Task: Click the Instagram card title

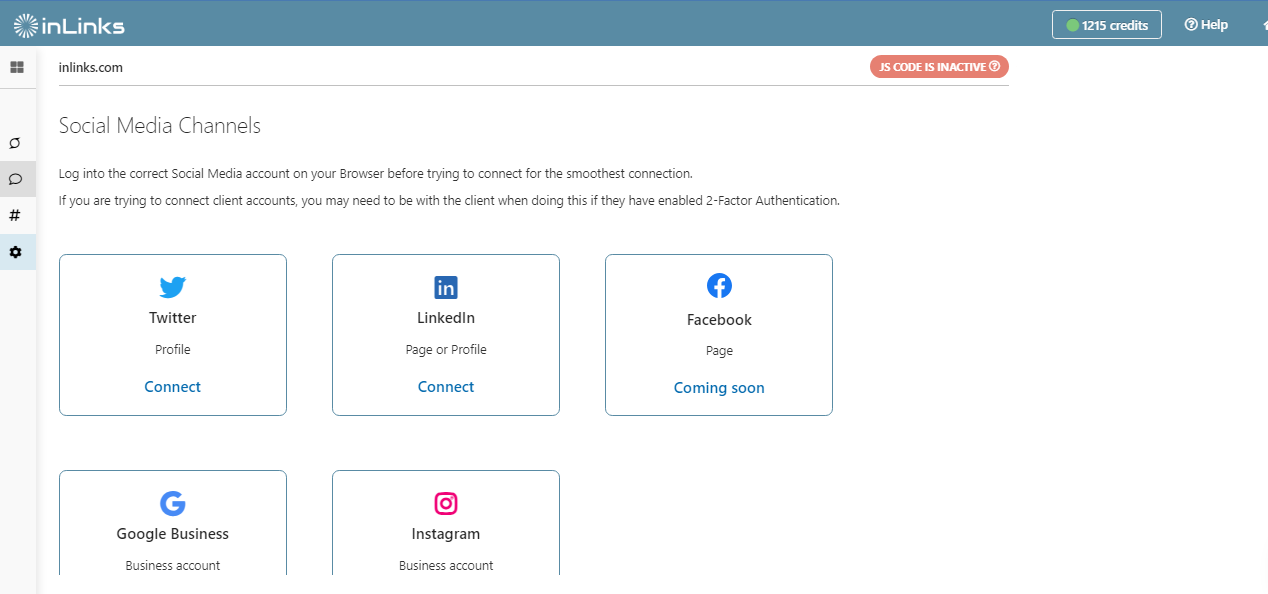Action: 446,534
